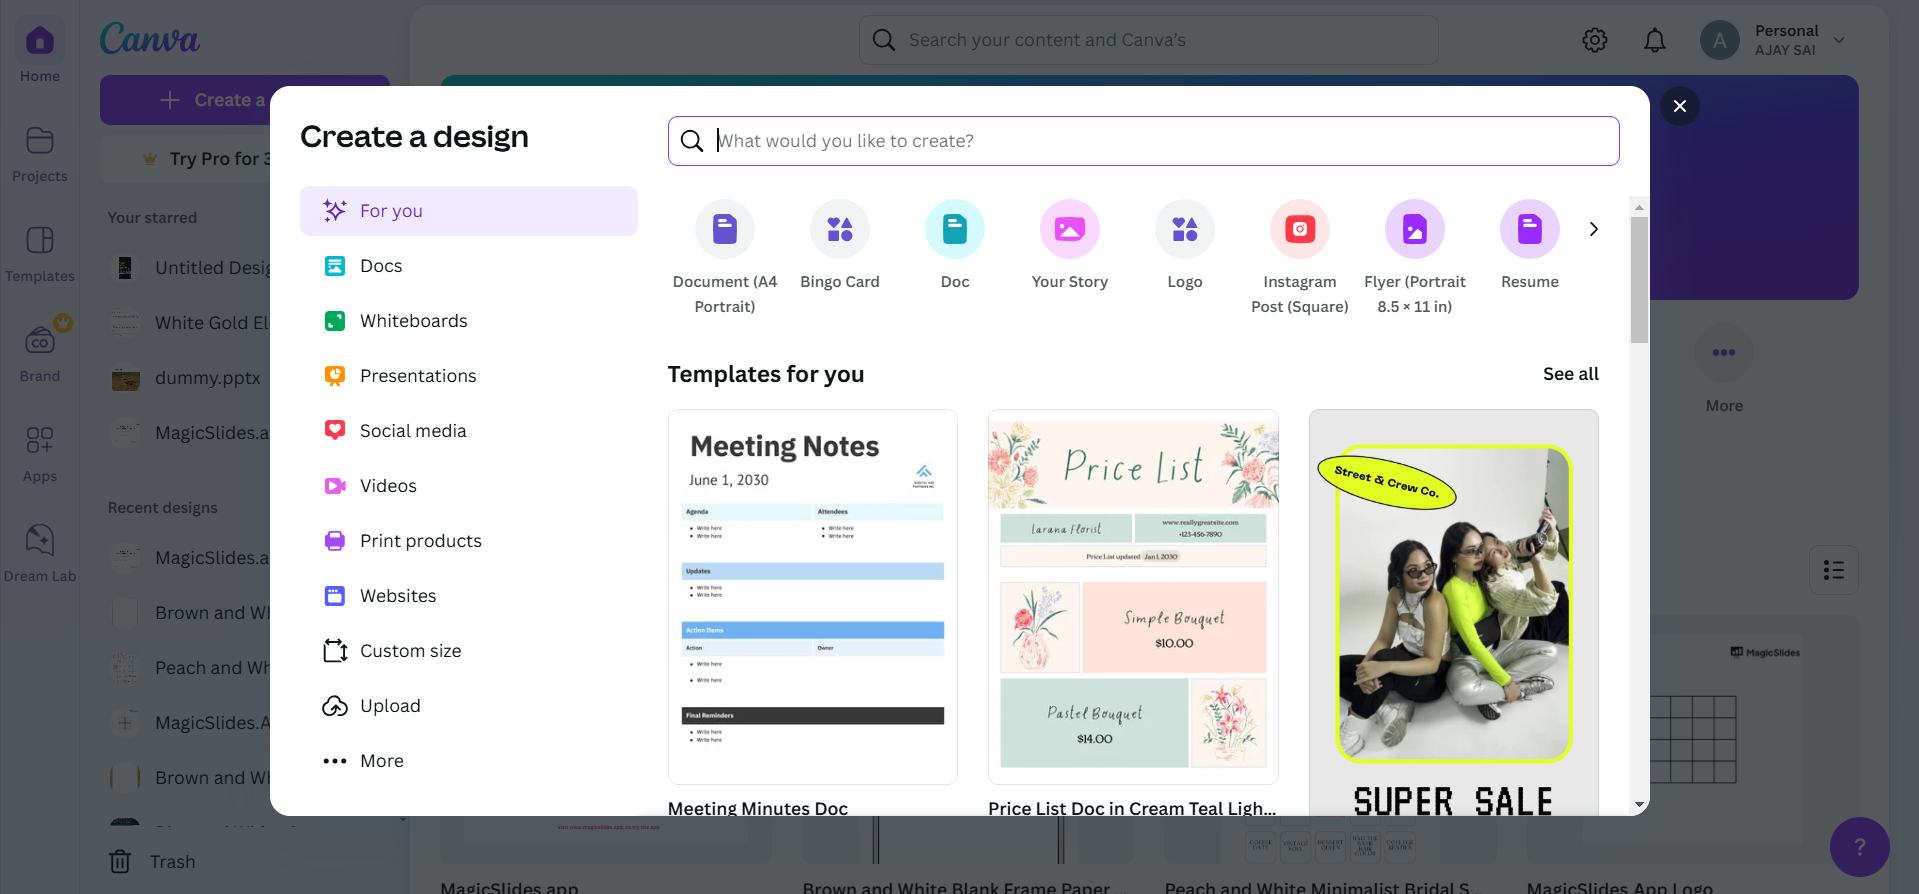Select the Websites category
1919x894 pixels.
point(469,596)
